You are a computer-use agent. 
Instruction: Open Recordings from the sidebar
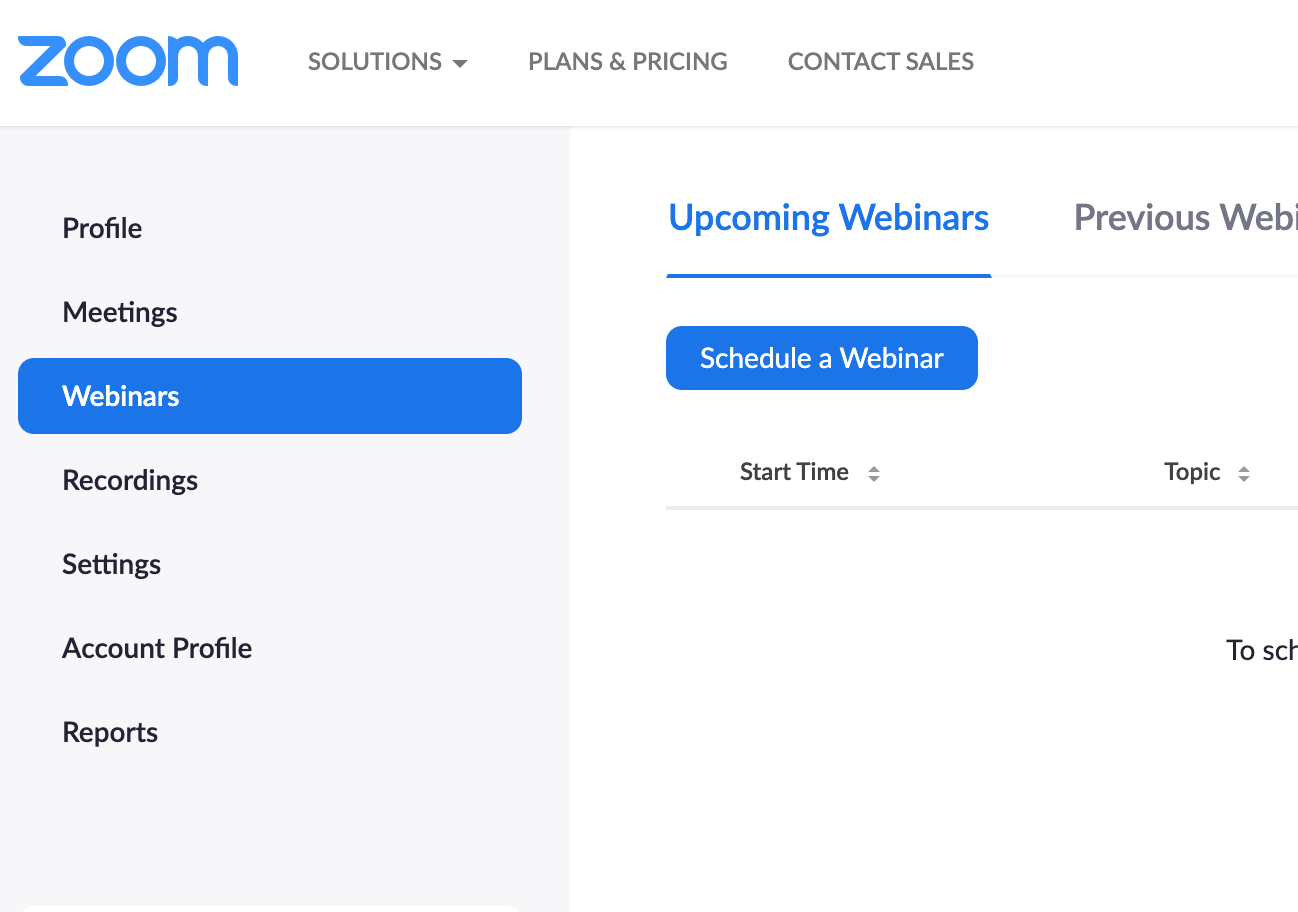[x=130, y=480]
